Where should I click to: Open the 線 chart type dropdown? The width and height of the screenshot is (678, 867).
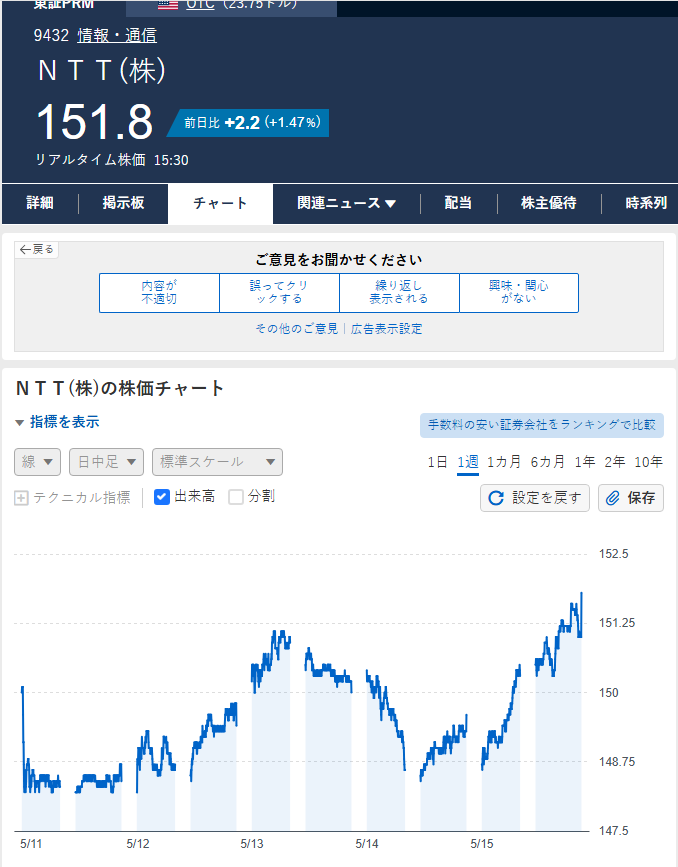pos(38,462)
